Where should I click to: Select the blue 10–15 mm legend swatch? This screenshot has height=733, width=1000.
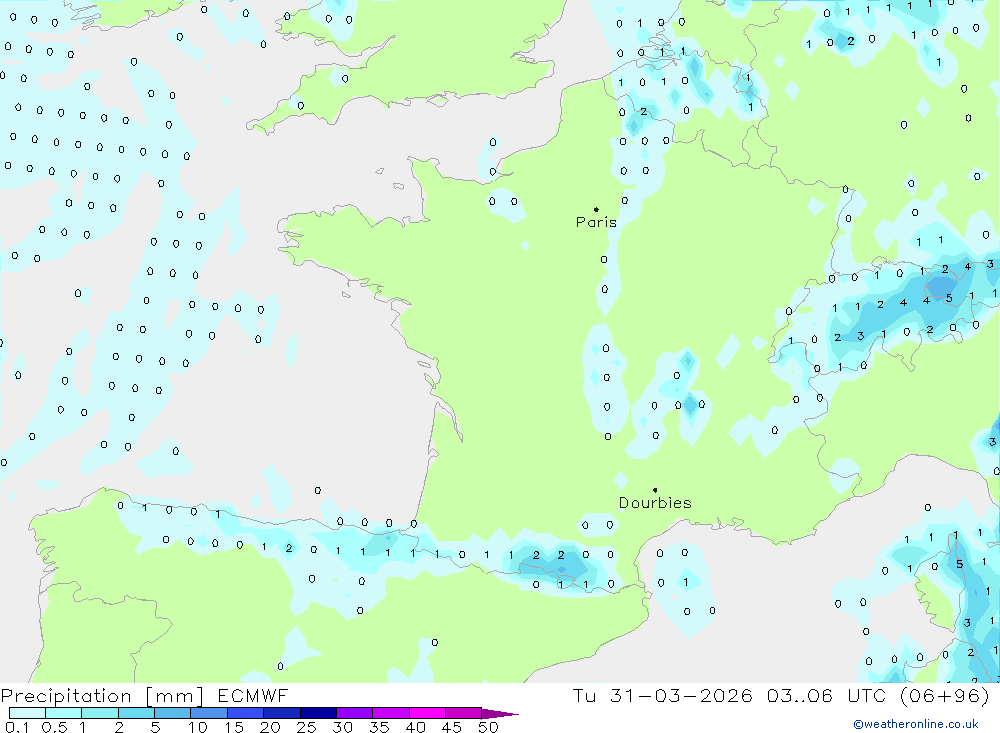(209, 713)
